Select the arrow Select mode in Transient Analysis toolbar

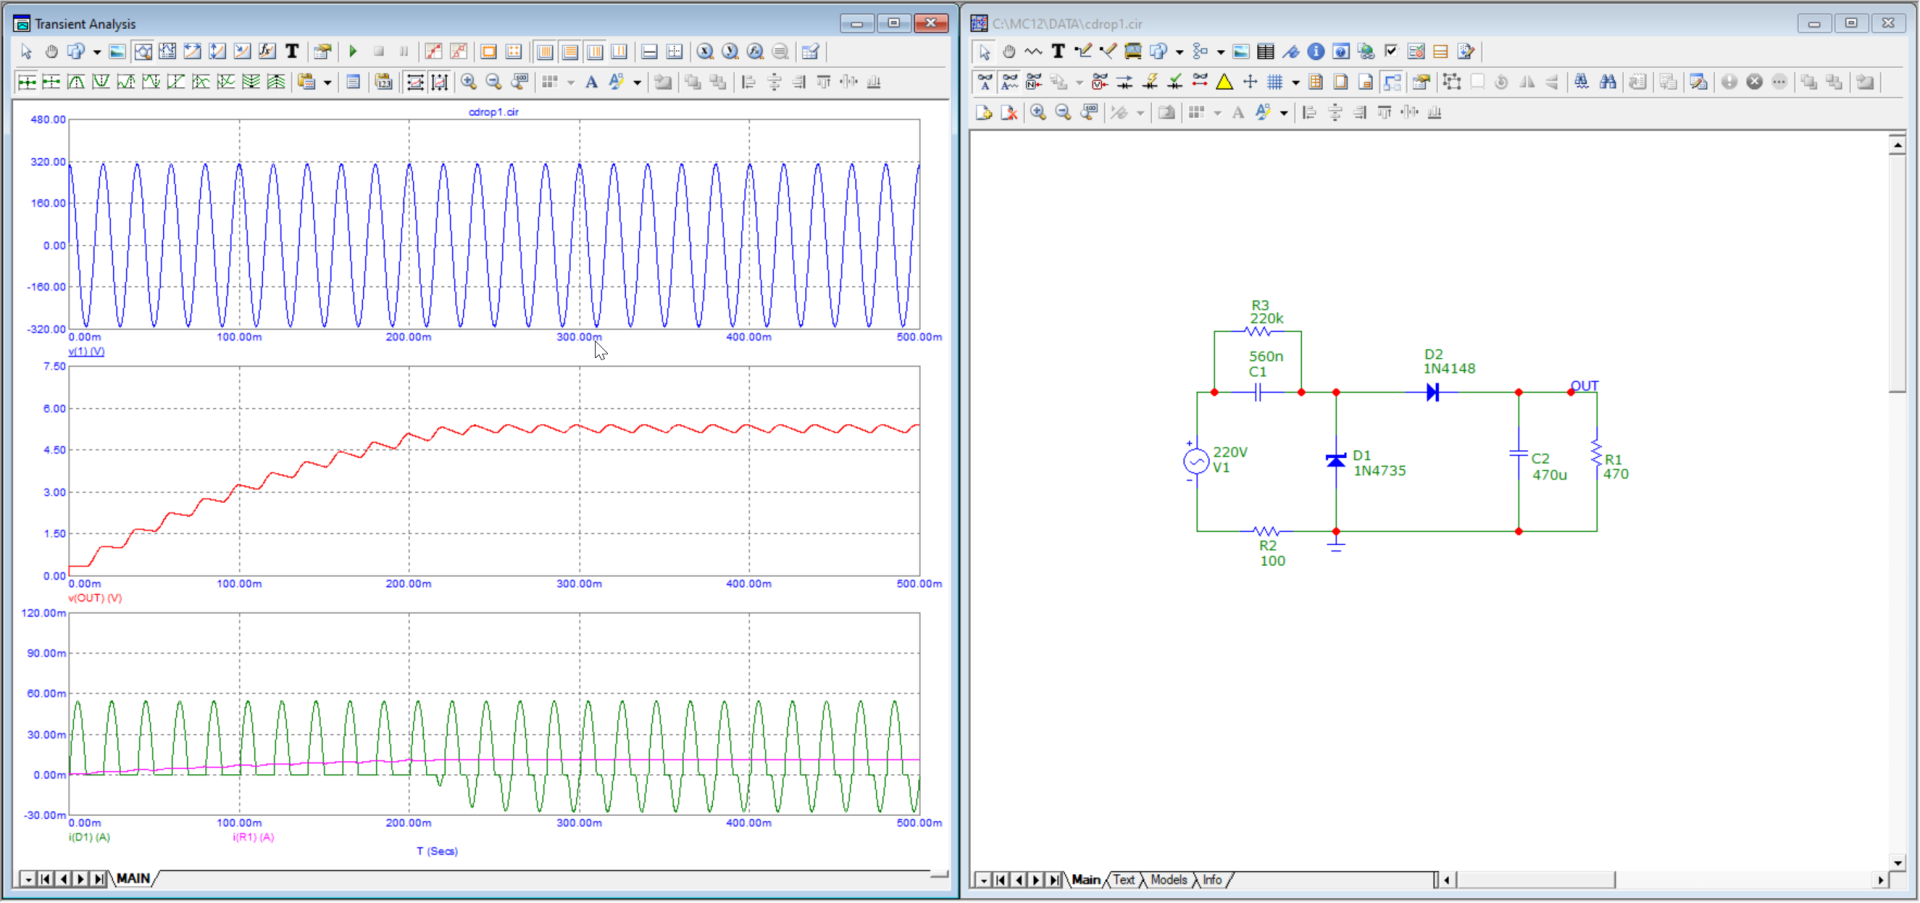[26, 52]
